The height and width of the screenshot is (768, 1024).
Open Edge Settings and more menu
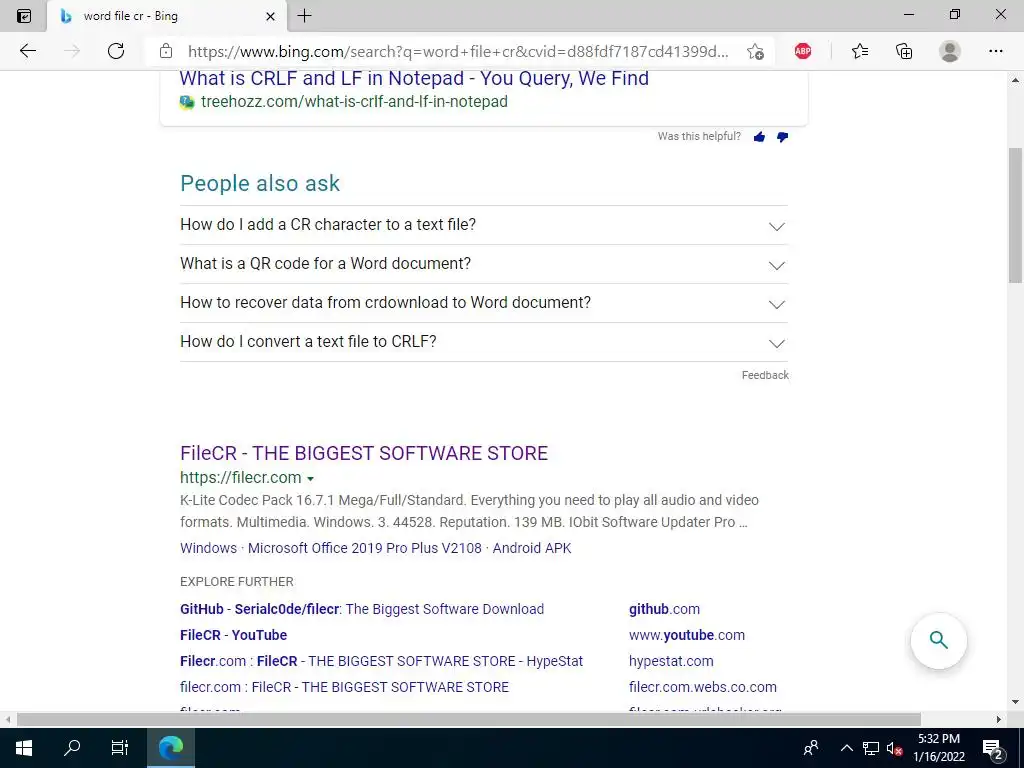995,51
